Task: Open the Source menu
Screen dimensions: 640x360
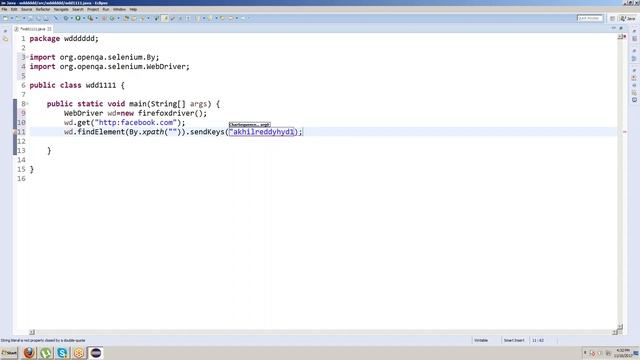Action: 27,9
